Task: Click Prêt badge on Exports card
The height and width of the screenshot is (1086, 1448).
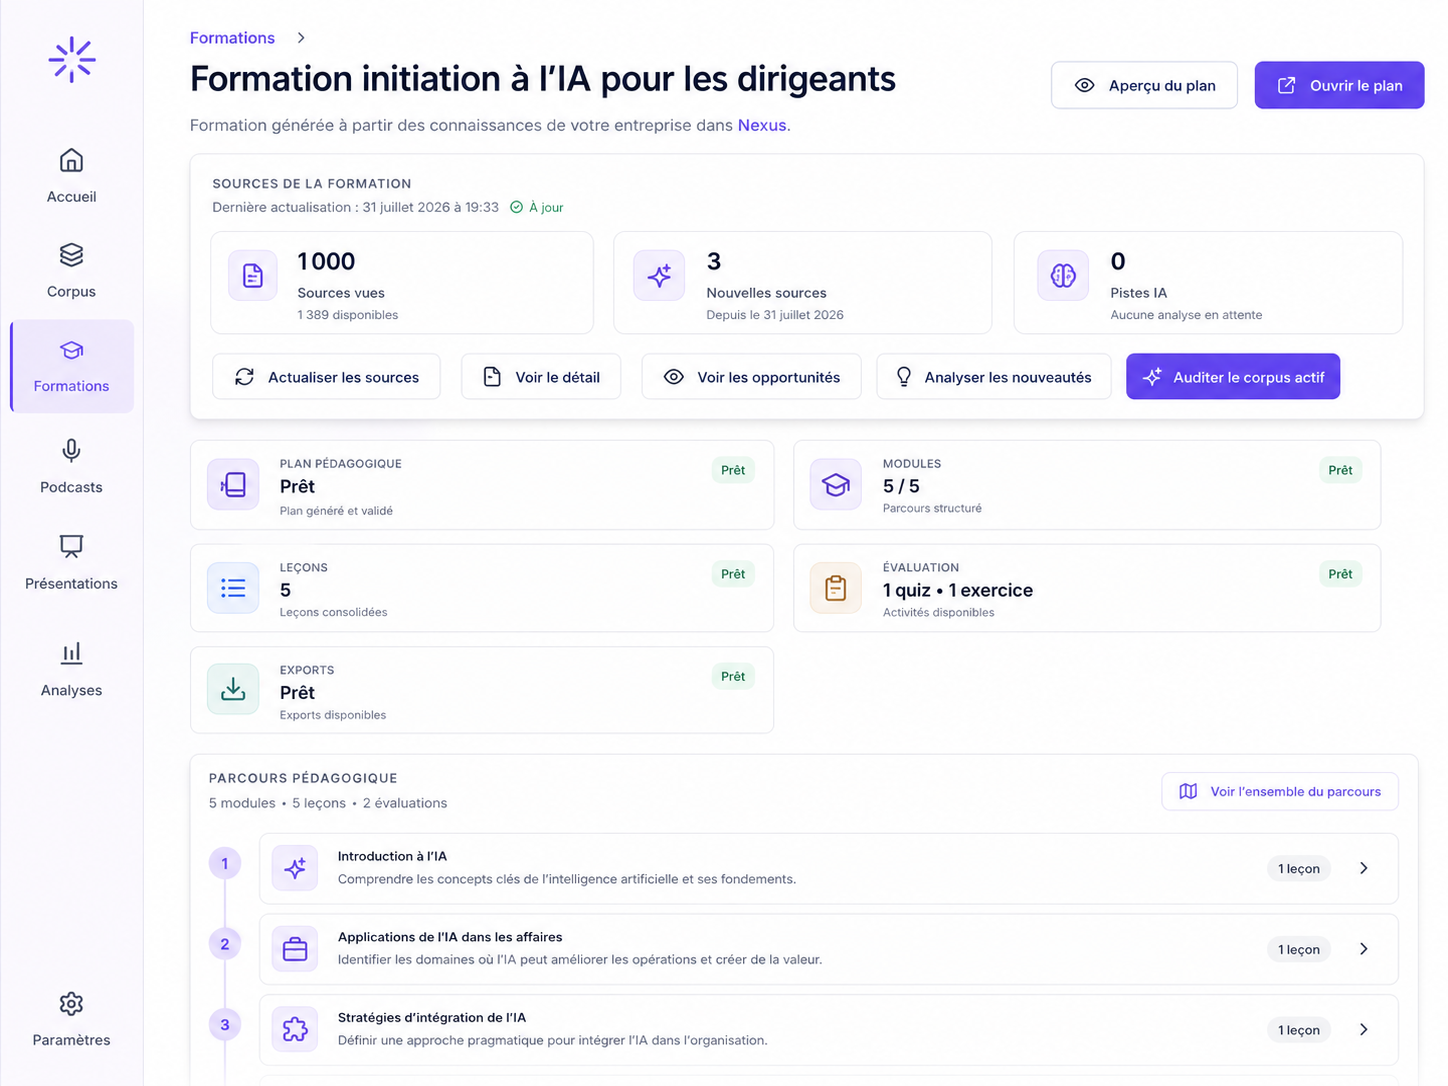Action: click(x=733, y=676)
